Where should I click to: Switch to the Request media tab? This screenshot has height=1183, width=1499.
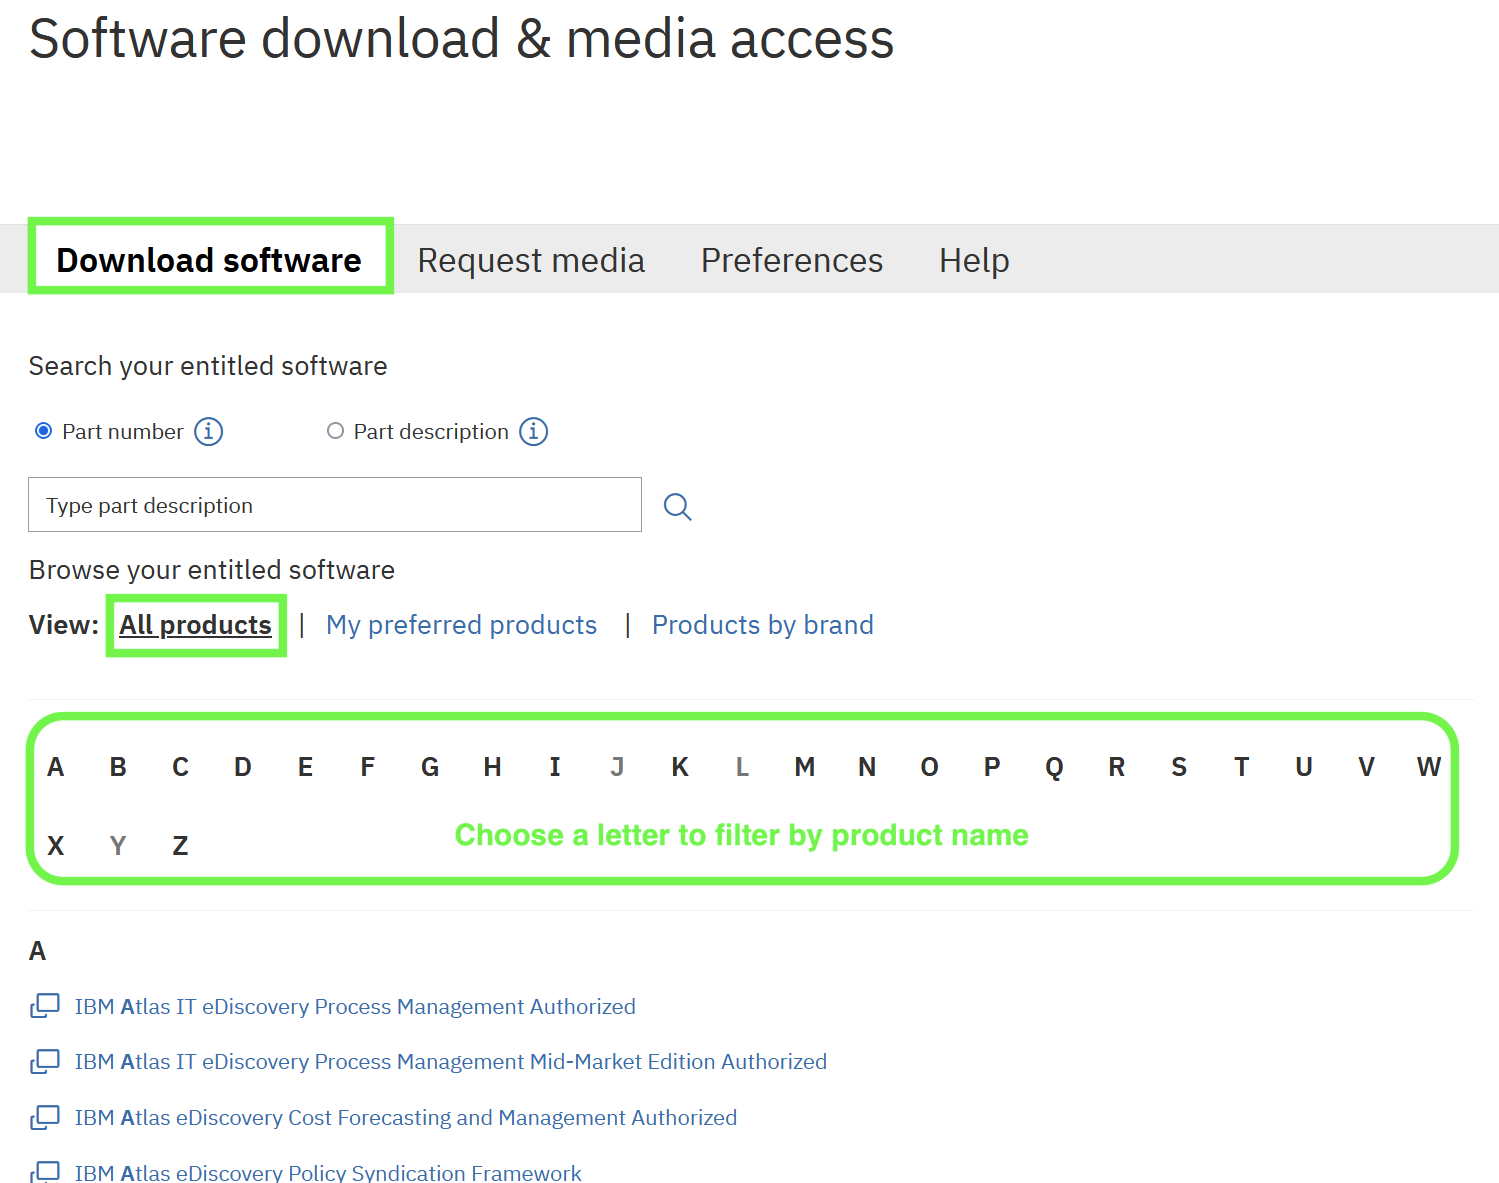531,260
